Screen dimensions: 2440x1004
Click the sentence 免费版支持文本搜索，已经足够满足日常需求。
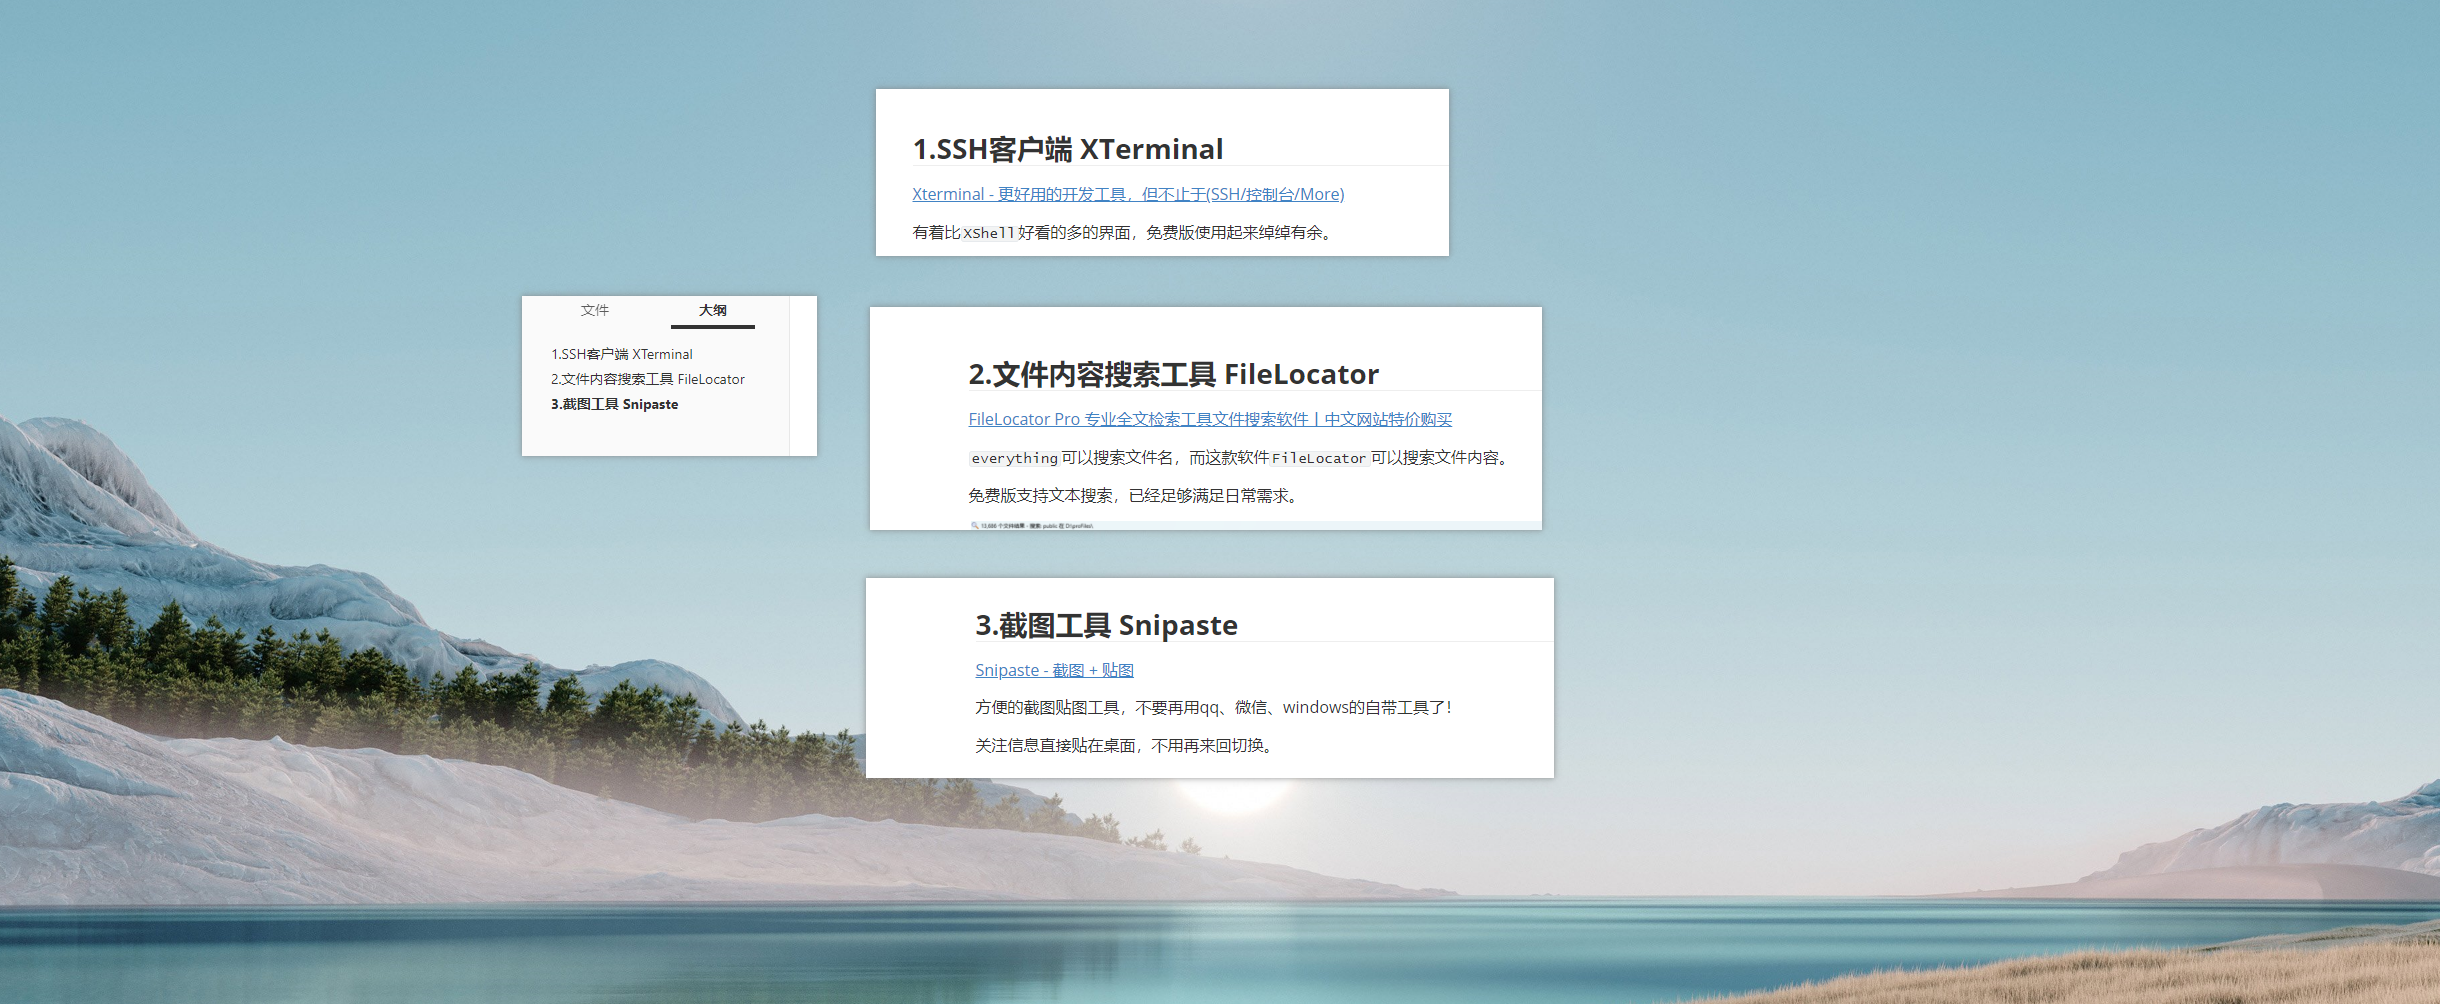pyautogui.click(x=1136, y=496)
